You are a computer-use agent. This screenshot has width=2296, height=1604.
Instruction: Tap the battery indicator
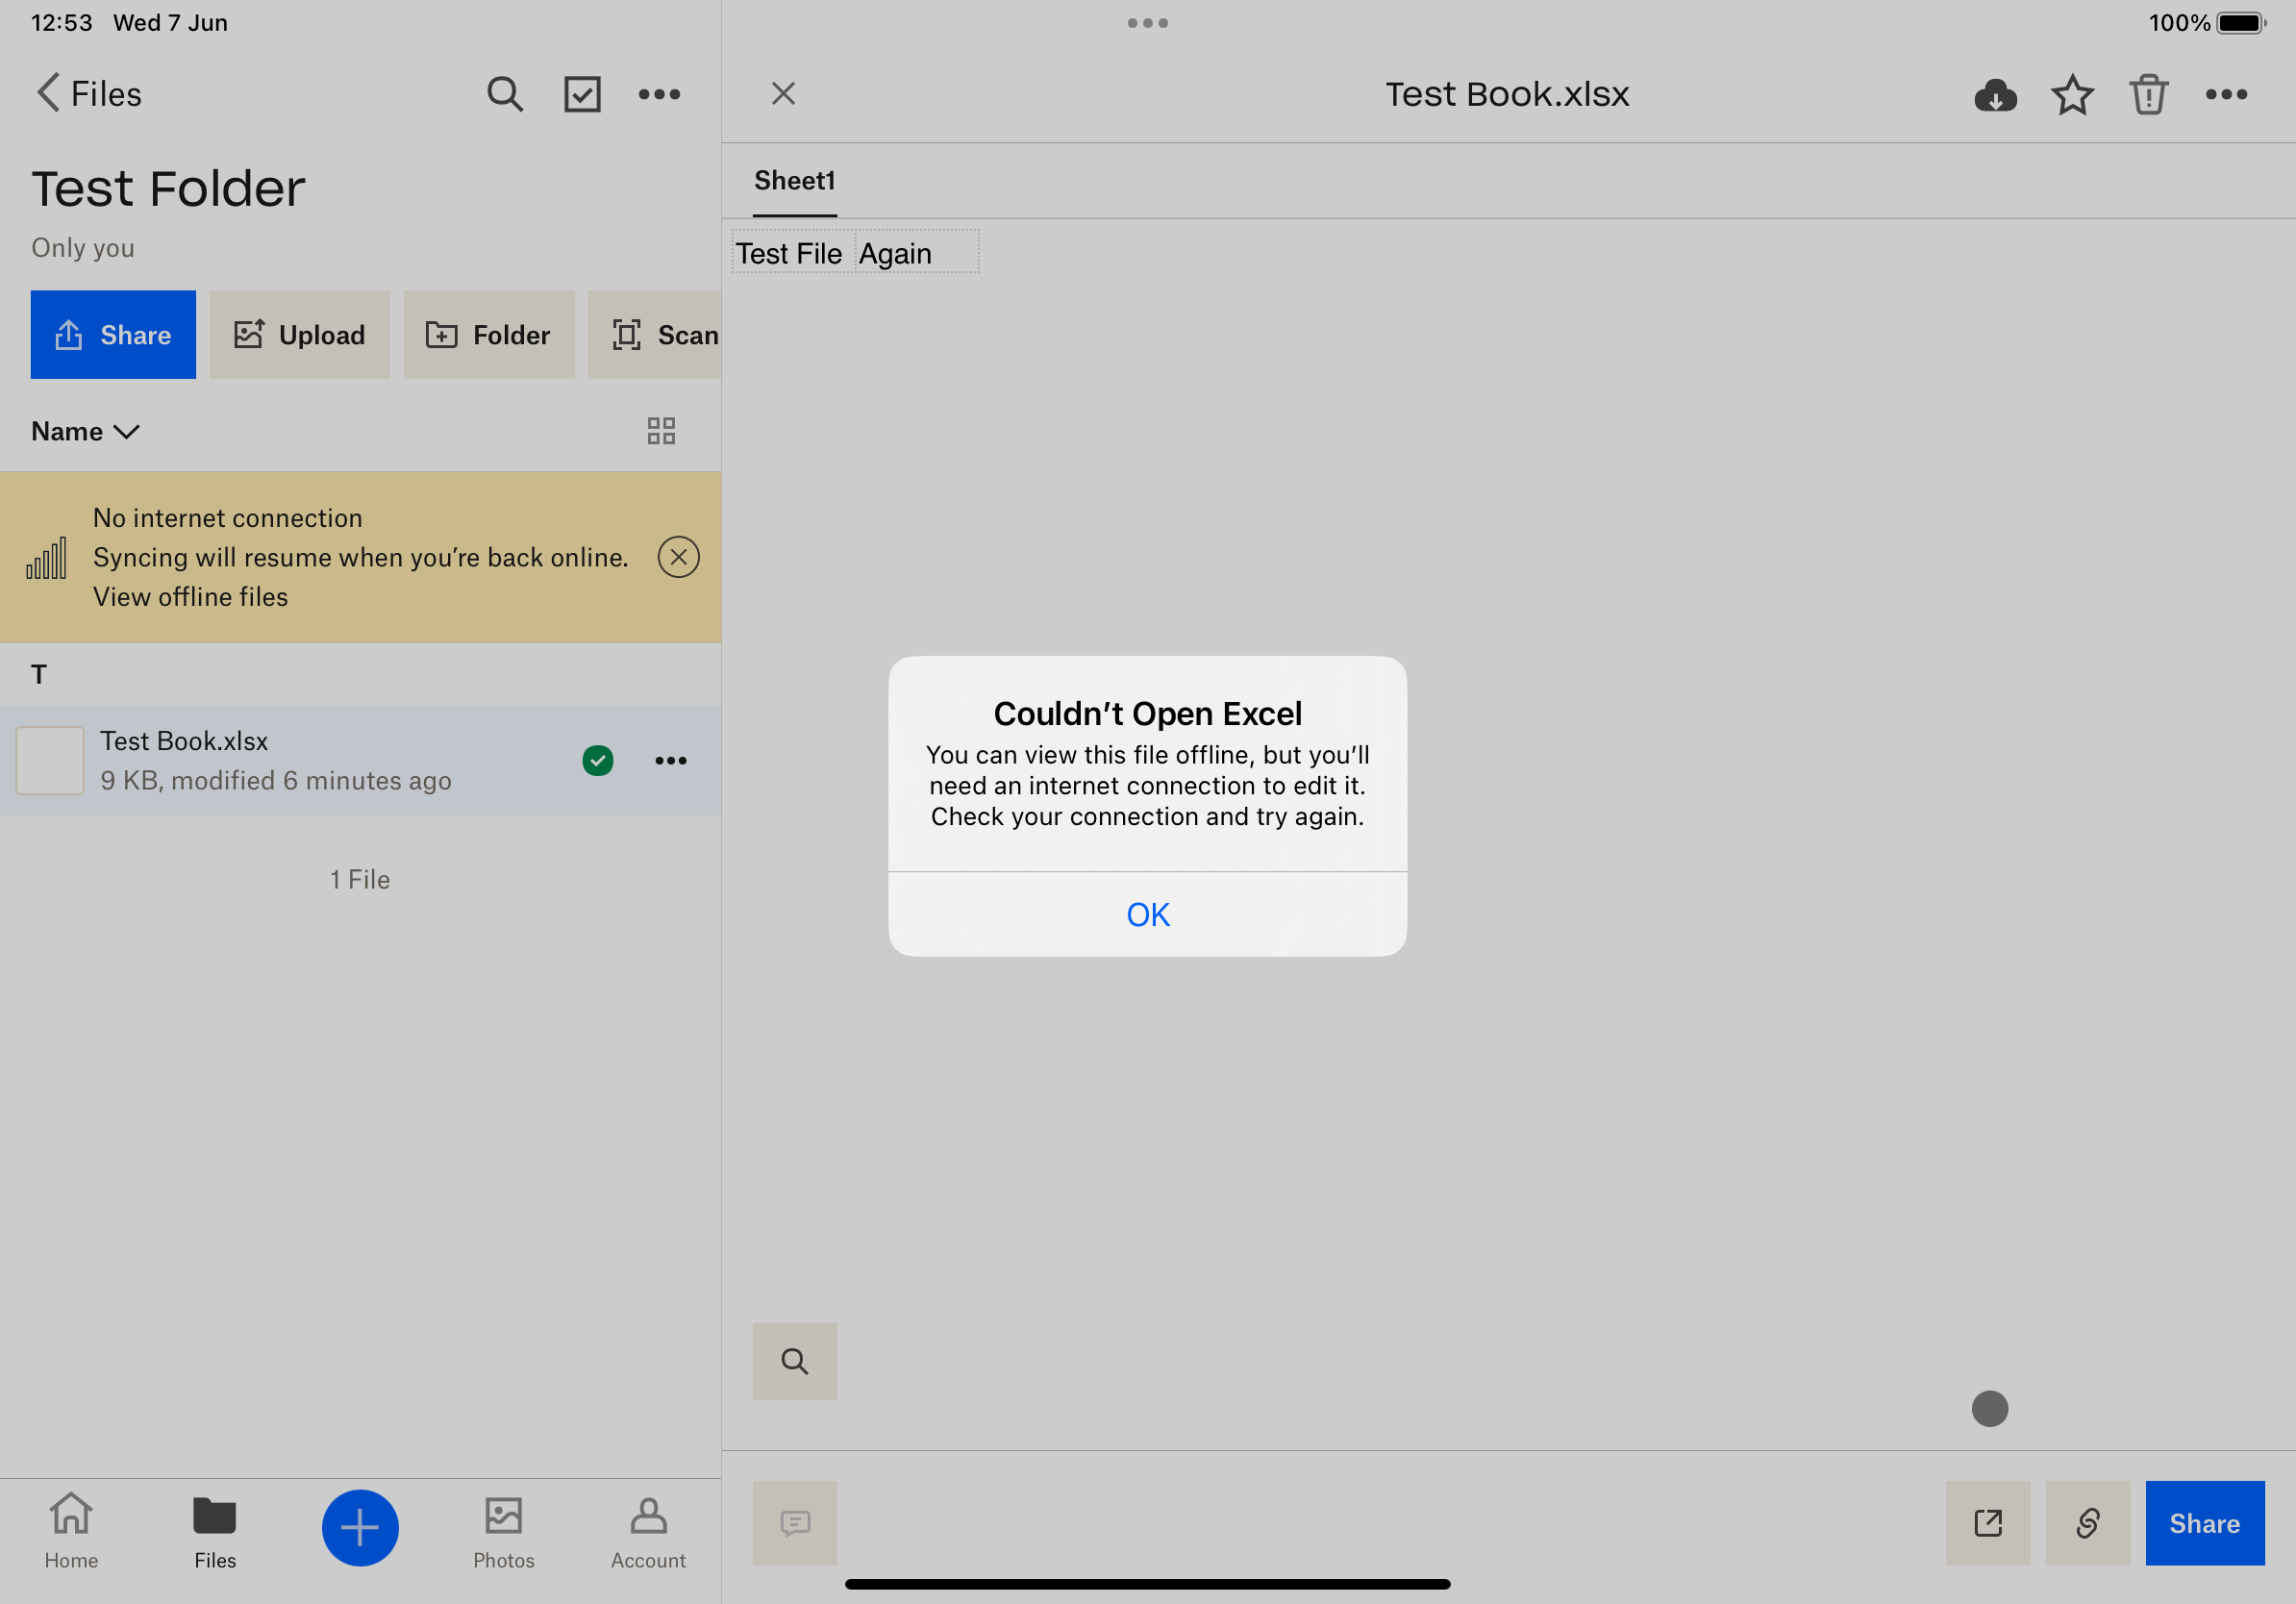coord(2241,23)
